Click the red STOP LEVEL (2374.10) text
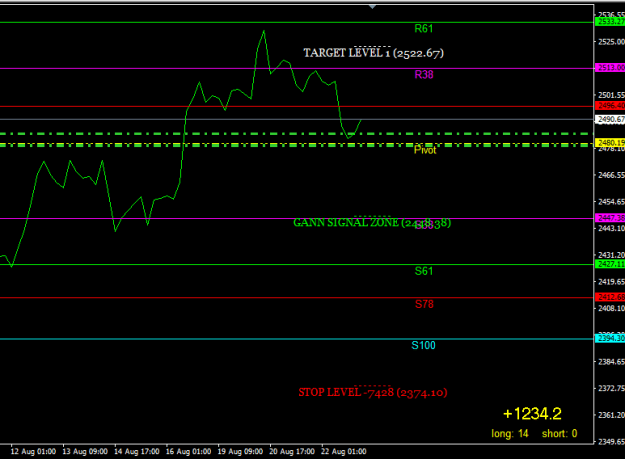The image size is (625, 459). coord(373,392)
